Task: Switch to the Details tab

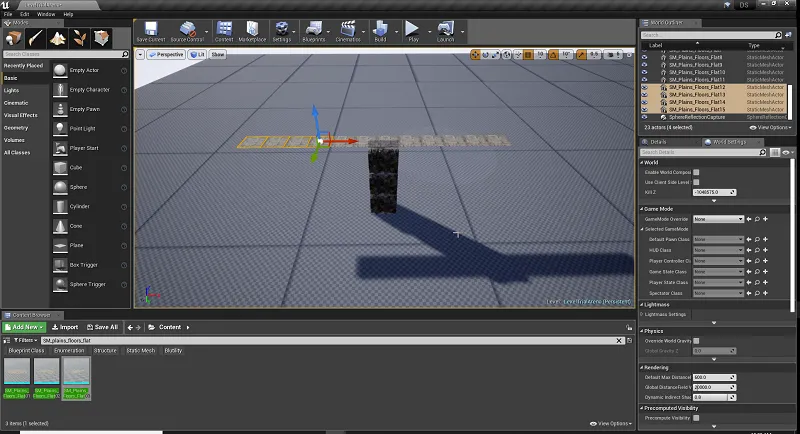Action: [658, 142]
